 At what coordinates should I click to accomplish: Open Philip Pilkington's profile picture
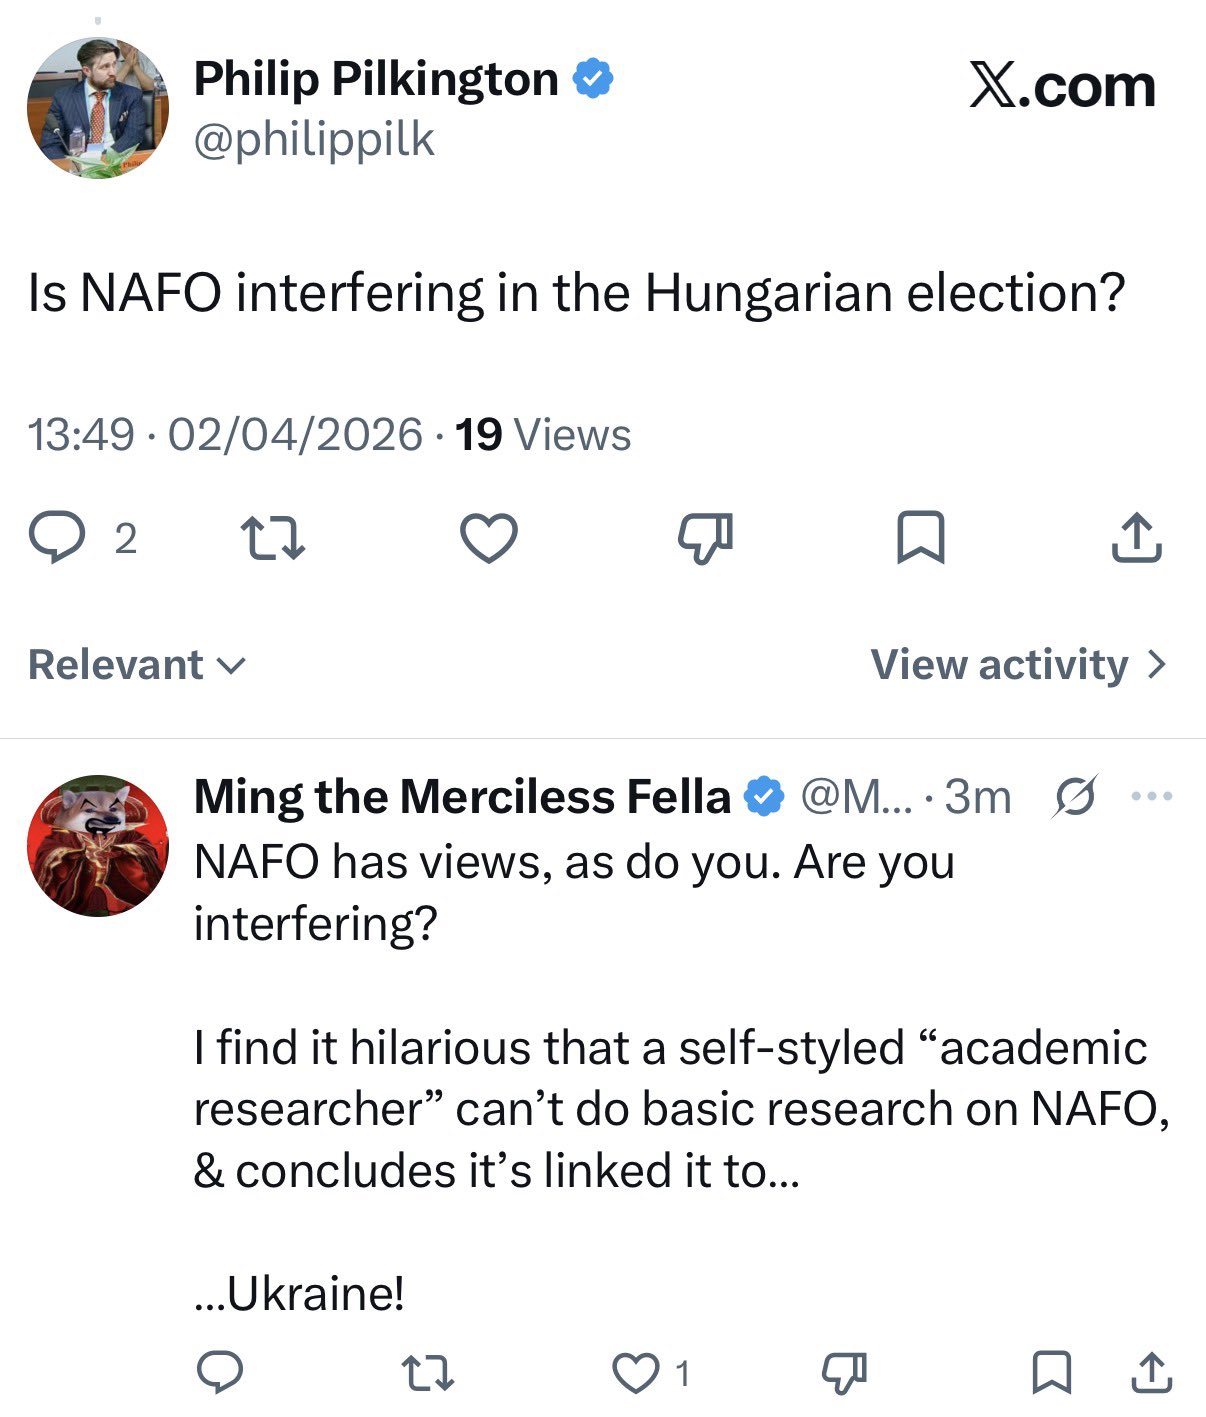97,108
